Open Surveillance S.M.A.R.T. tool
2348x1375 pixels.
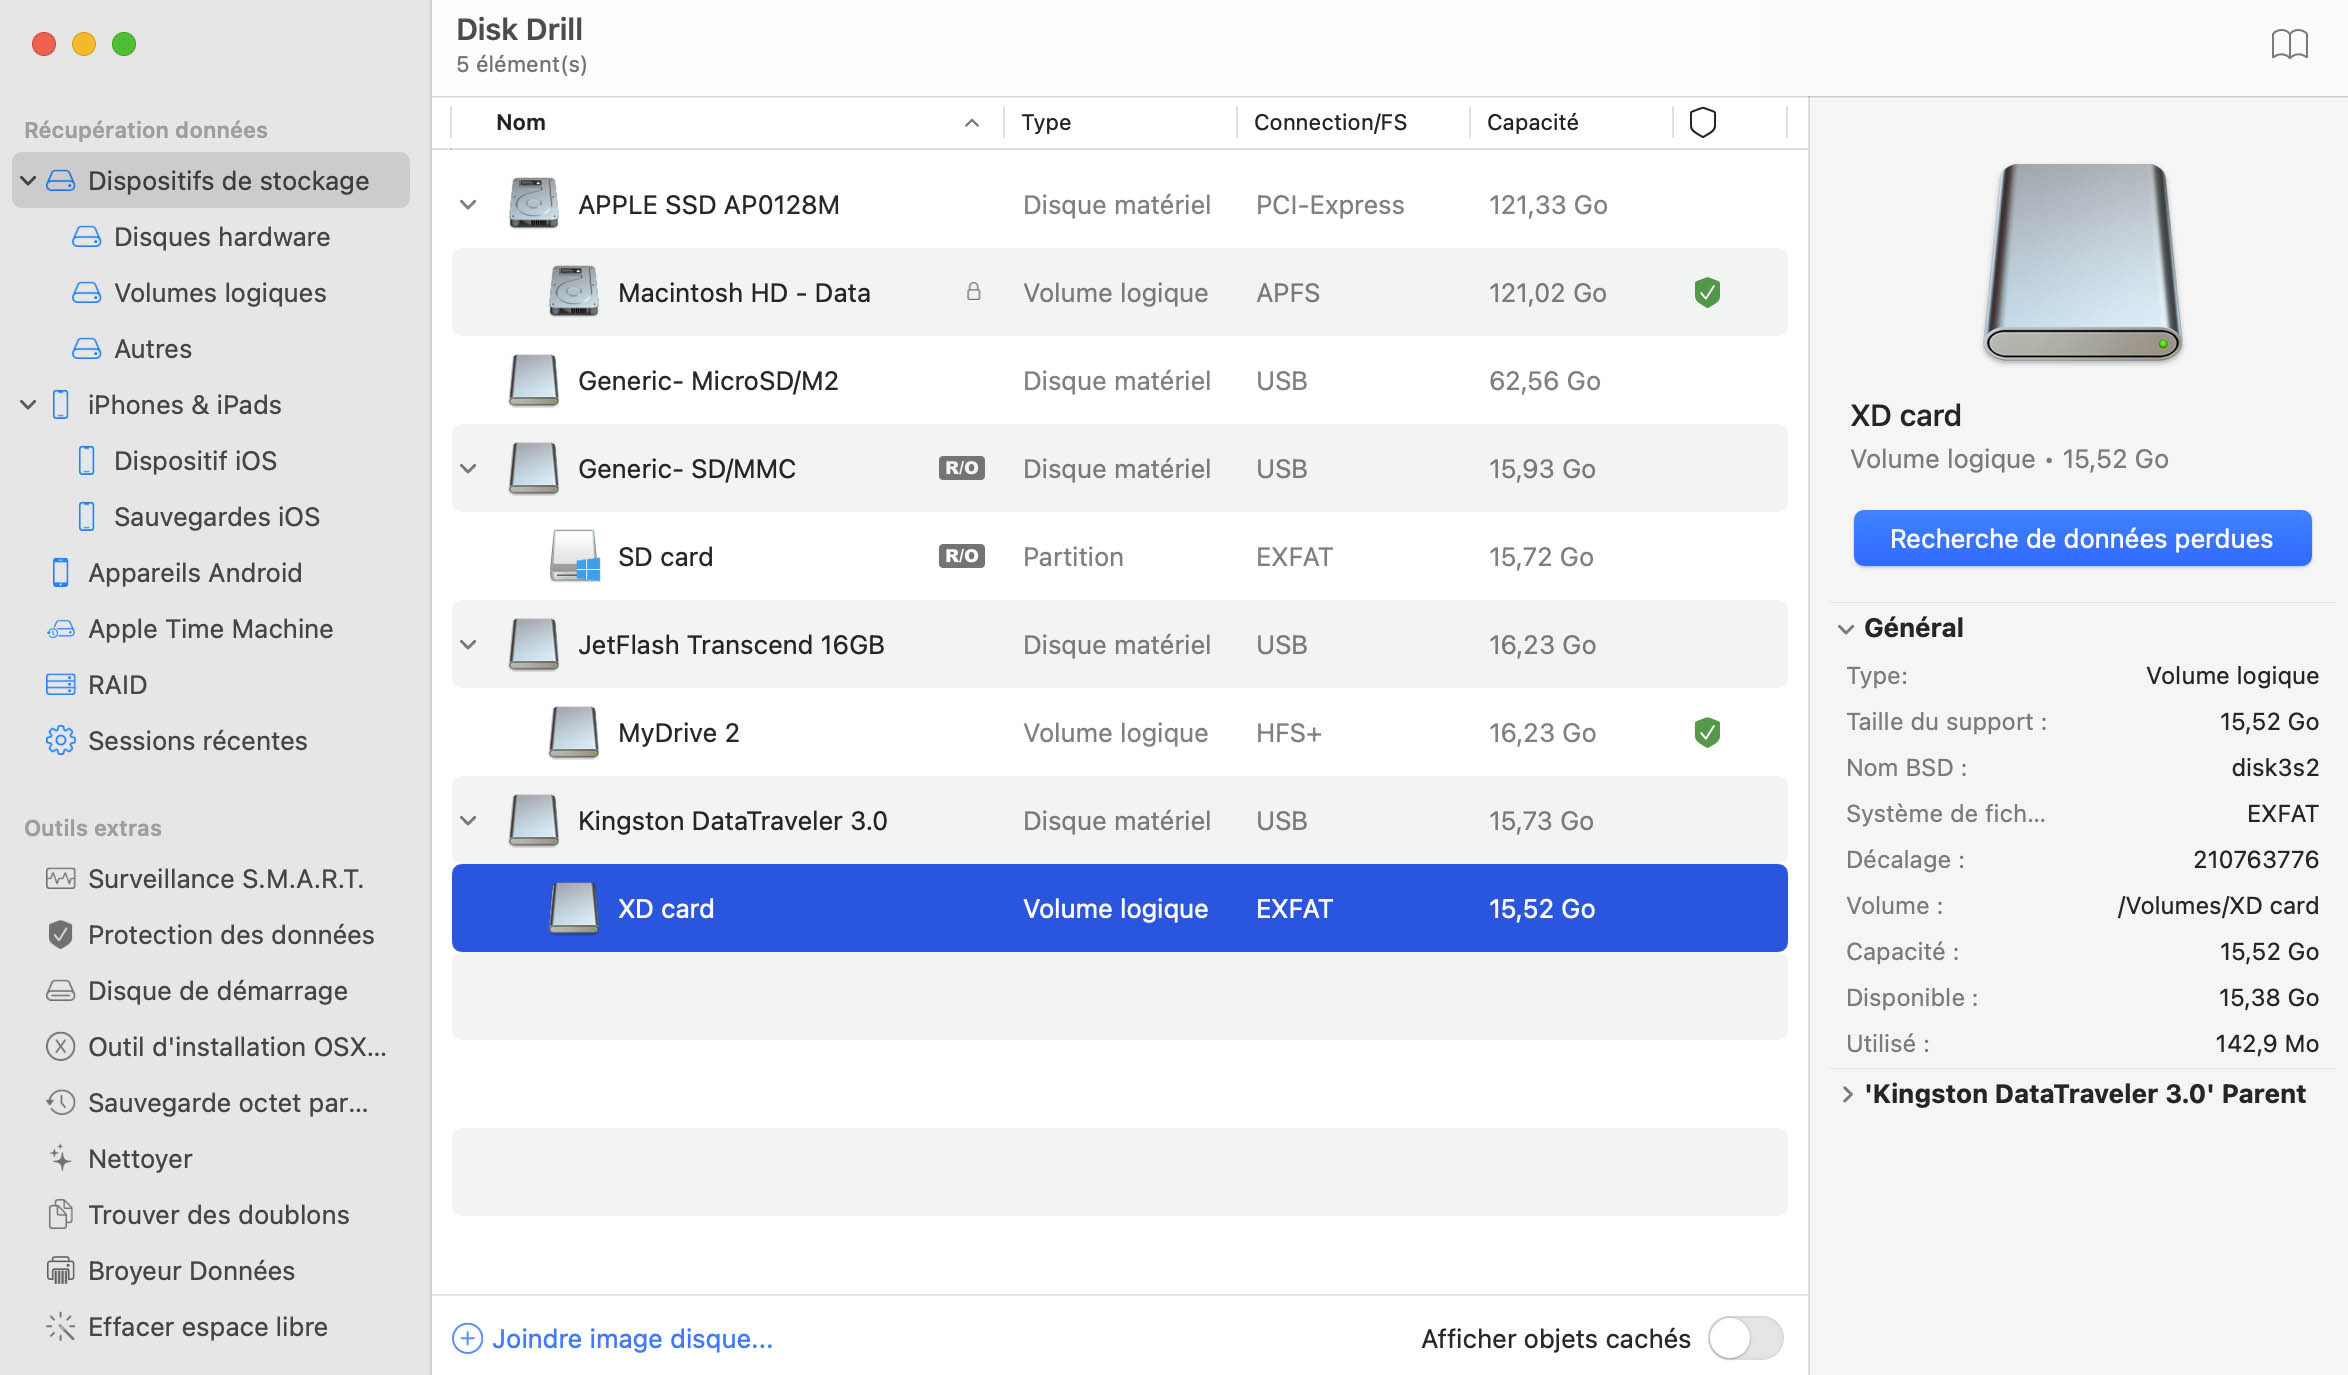pos(225,879)
